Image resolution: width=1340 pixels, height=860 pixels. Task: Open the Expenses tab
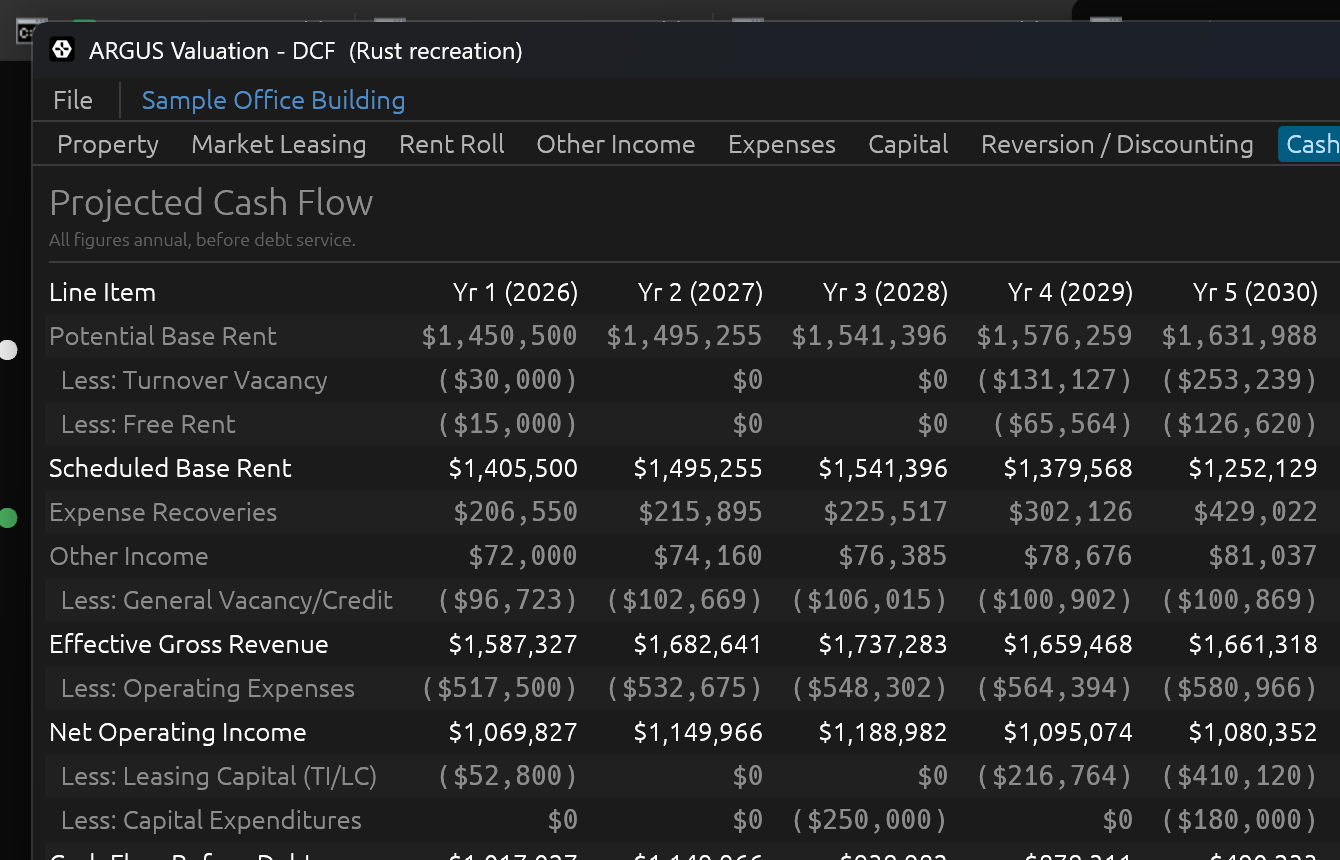click(x=782, y=144)
